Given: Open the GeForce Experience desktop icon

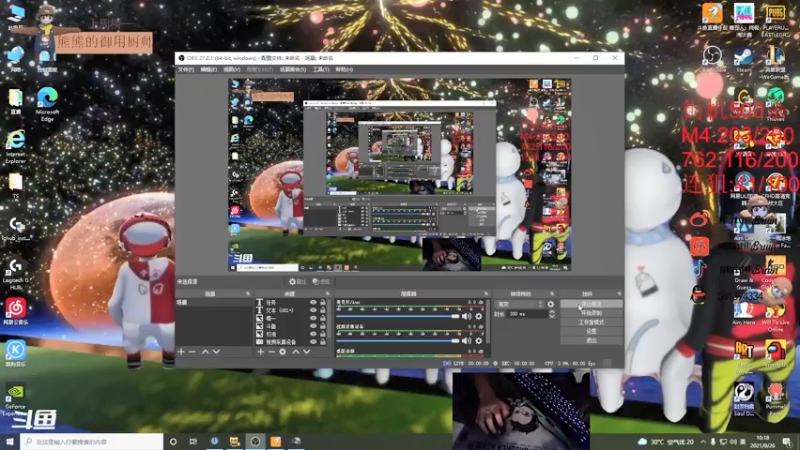Looking at the screenshot, I should tap(15, 398).
